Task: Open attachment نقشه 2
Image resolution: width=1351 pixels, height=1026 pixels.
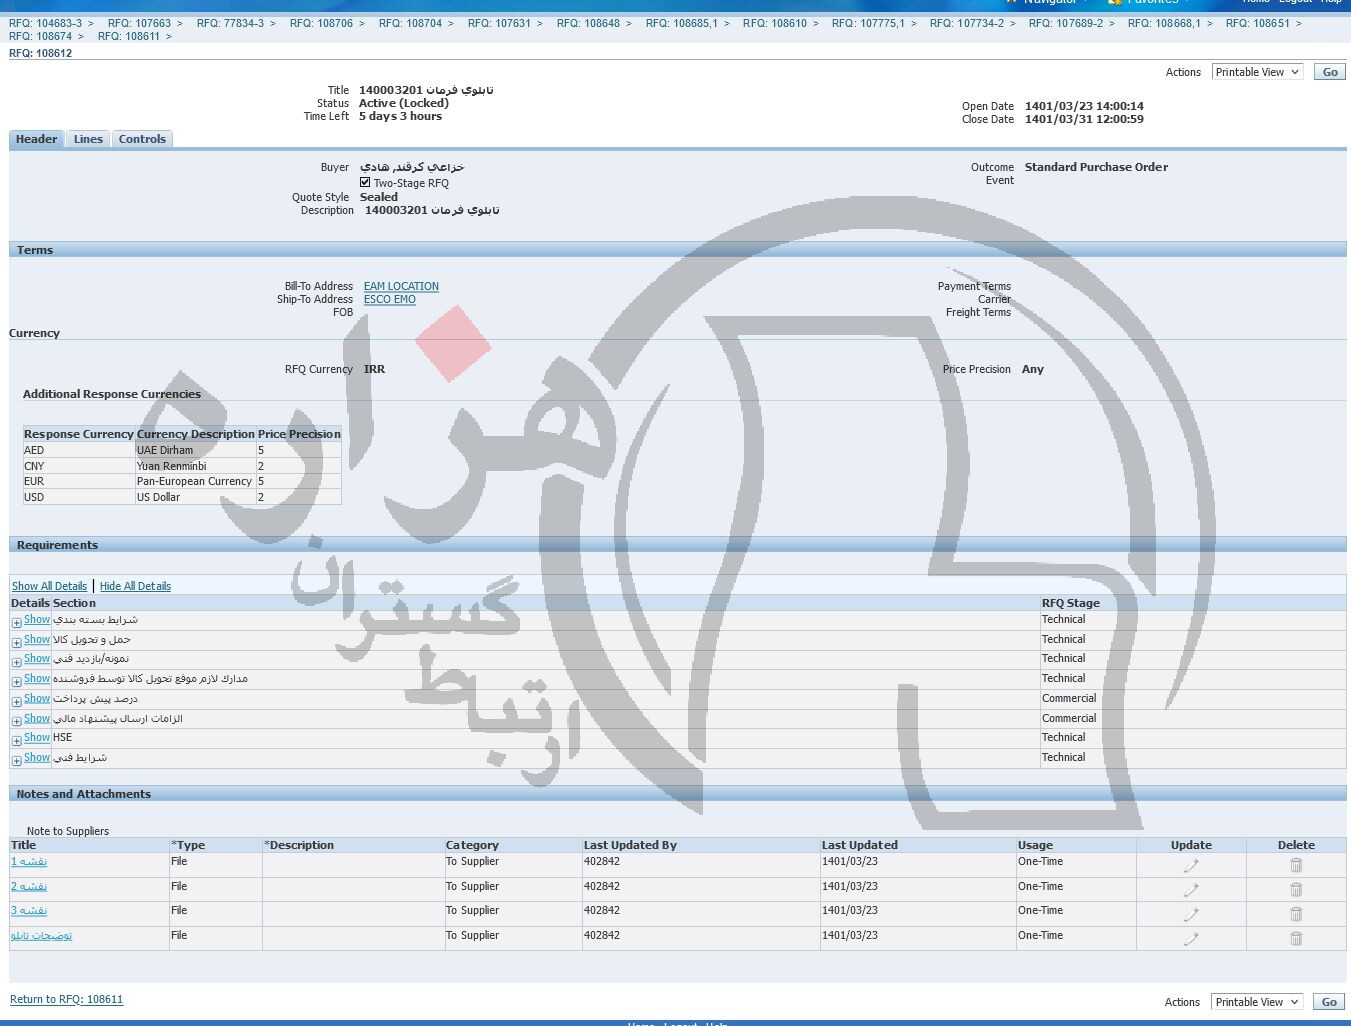Action: 29,886
